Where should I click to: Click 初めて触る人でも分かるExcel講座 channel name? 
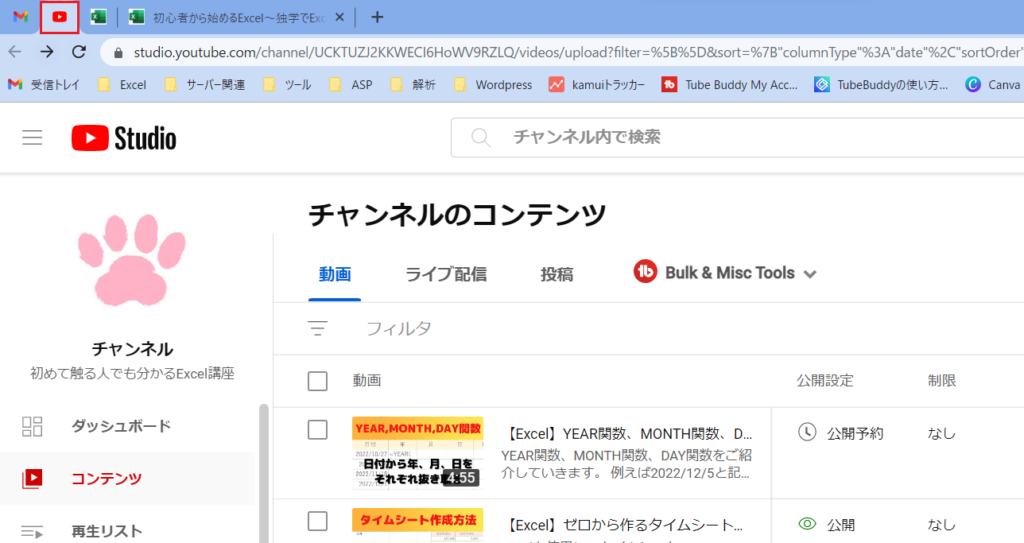(x=132, y=374)
